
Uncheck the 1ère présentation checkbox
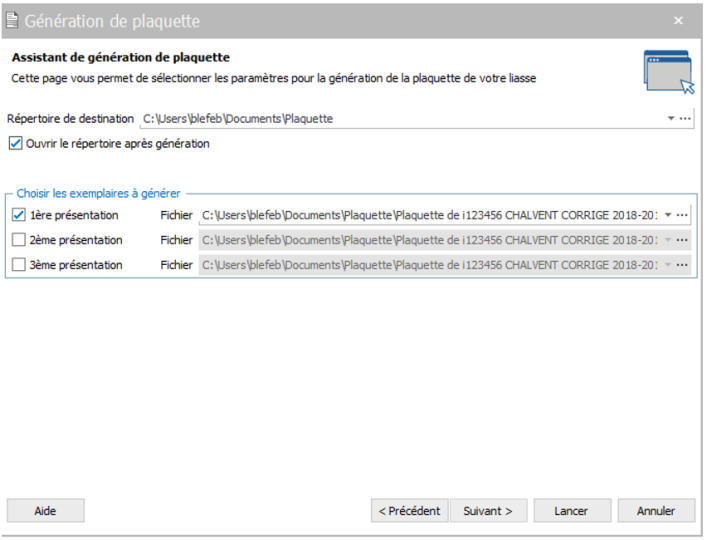(18, 215)
